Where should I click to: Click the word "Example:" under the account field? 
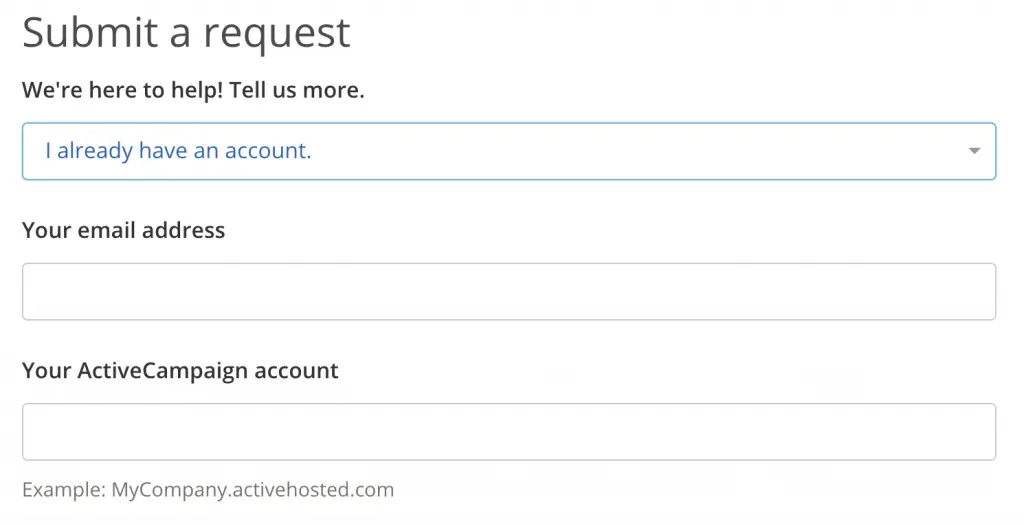[63, 490]
